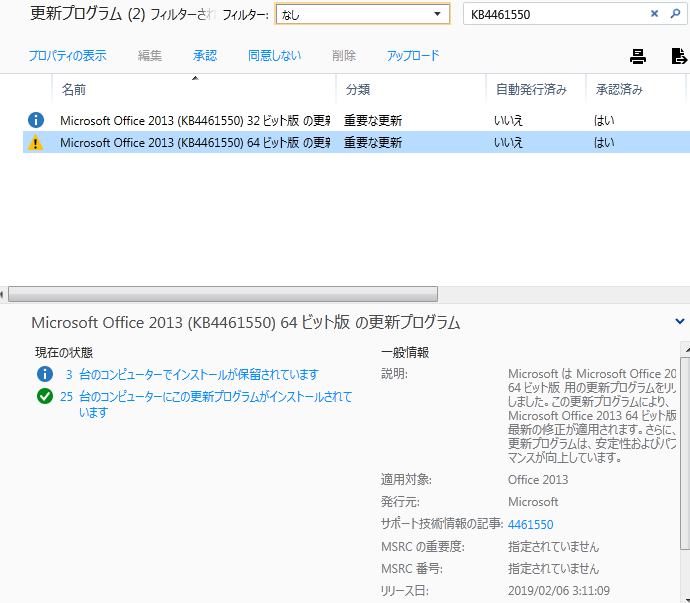Select the Office 2013 64 ビット版 update row

[356, 143]
